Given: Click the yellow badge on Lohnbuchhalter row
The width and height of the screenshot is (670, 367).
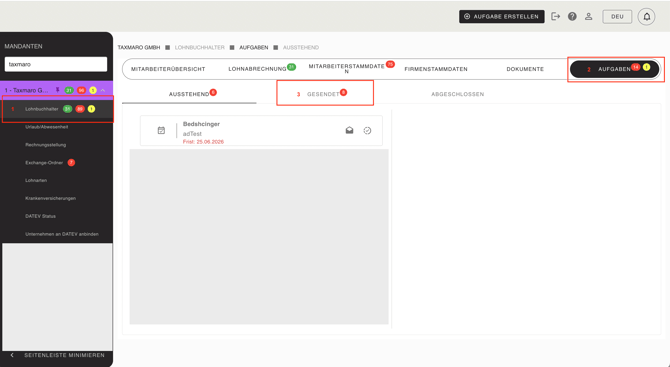Looking at the screenshot, I should (x=91, y=109).
